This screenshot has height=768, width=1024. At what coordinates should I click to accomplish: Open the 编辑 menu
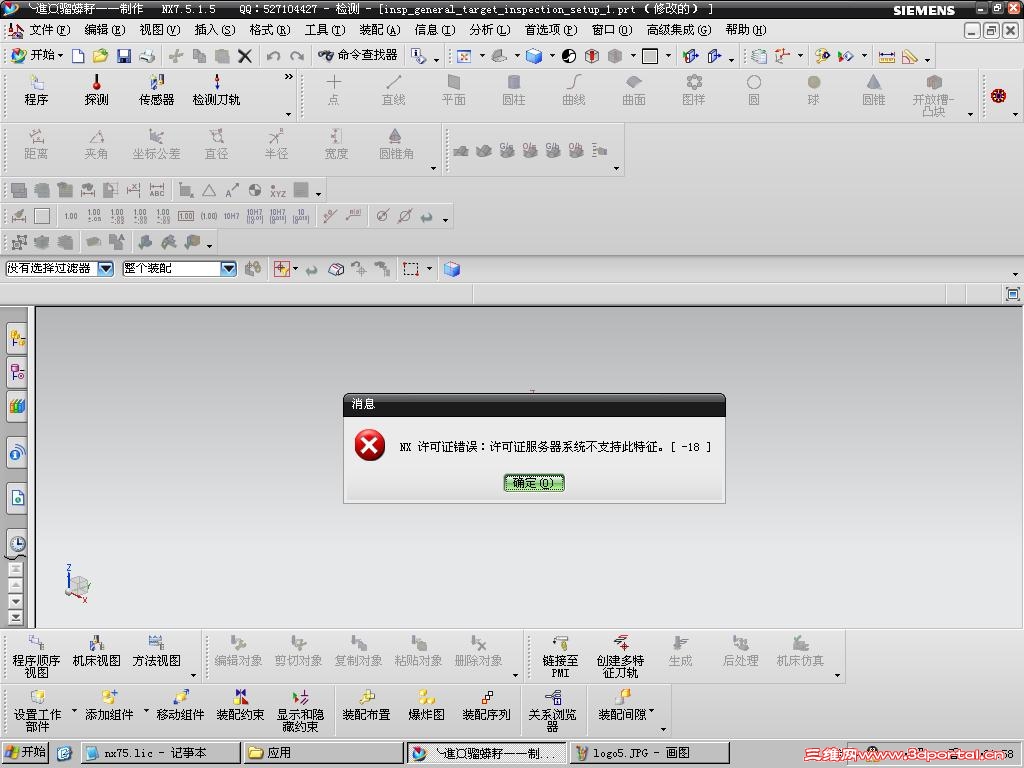click(104, 30)
